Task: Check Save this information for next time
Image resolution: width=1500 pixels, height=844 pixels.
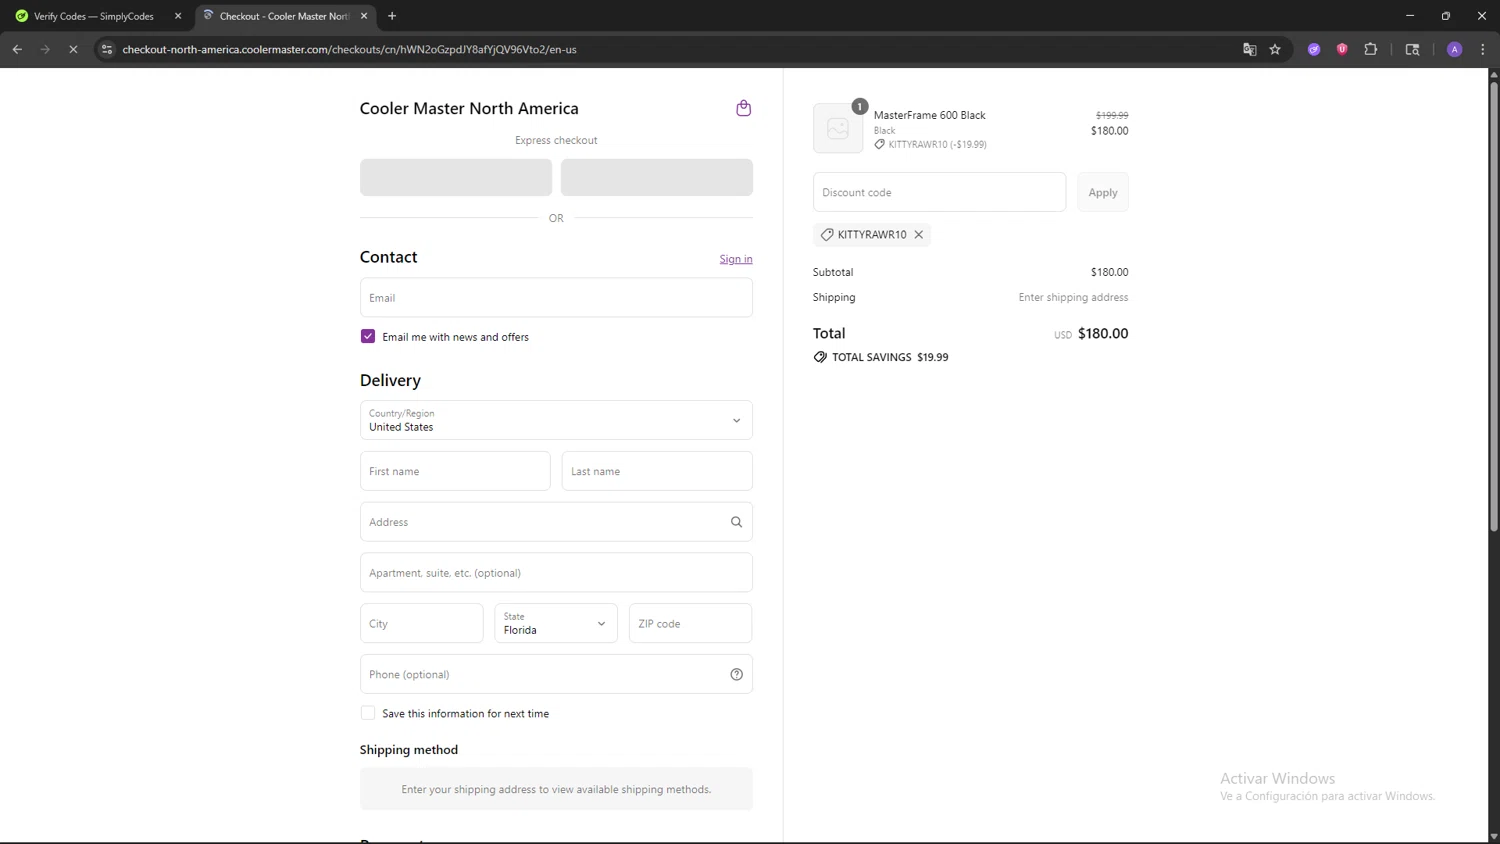Action: 368,713
